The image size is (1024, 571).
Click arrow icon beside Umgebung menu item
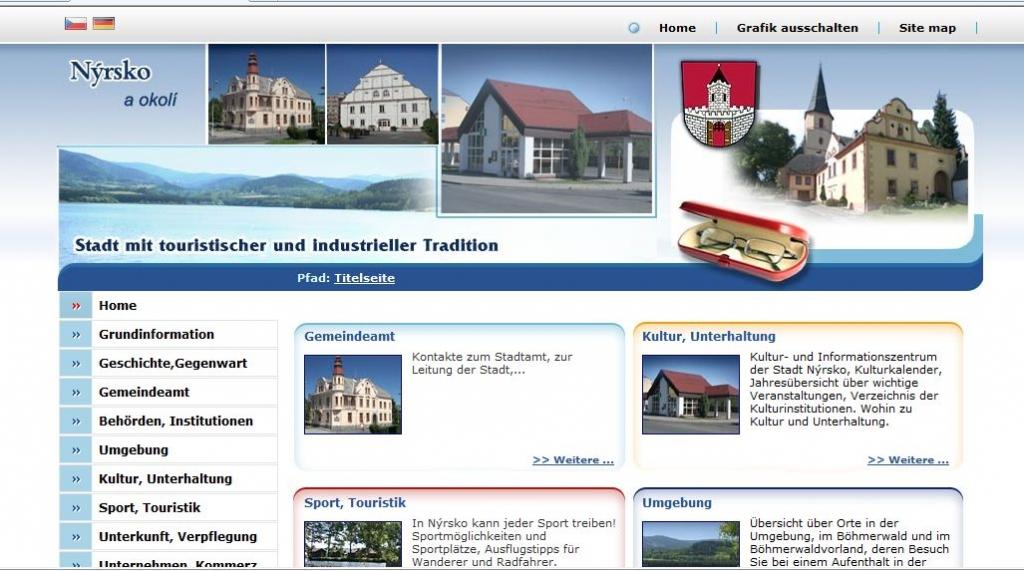coord(76,450)
